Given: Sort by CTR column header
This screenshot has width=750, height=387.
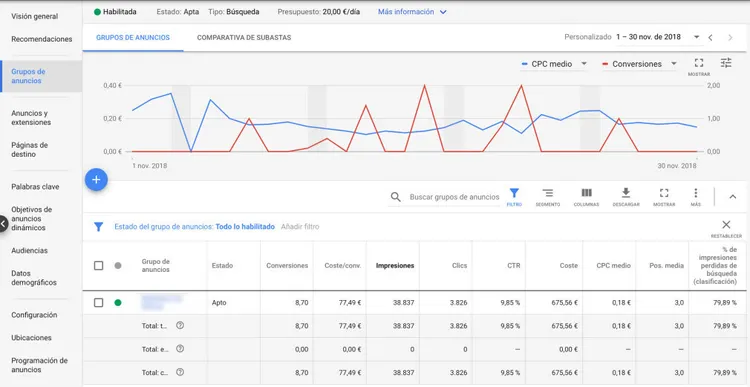Looking at the screenshot, I should 514,265.
